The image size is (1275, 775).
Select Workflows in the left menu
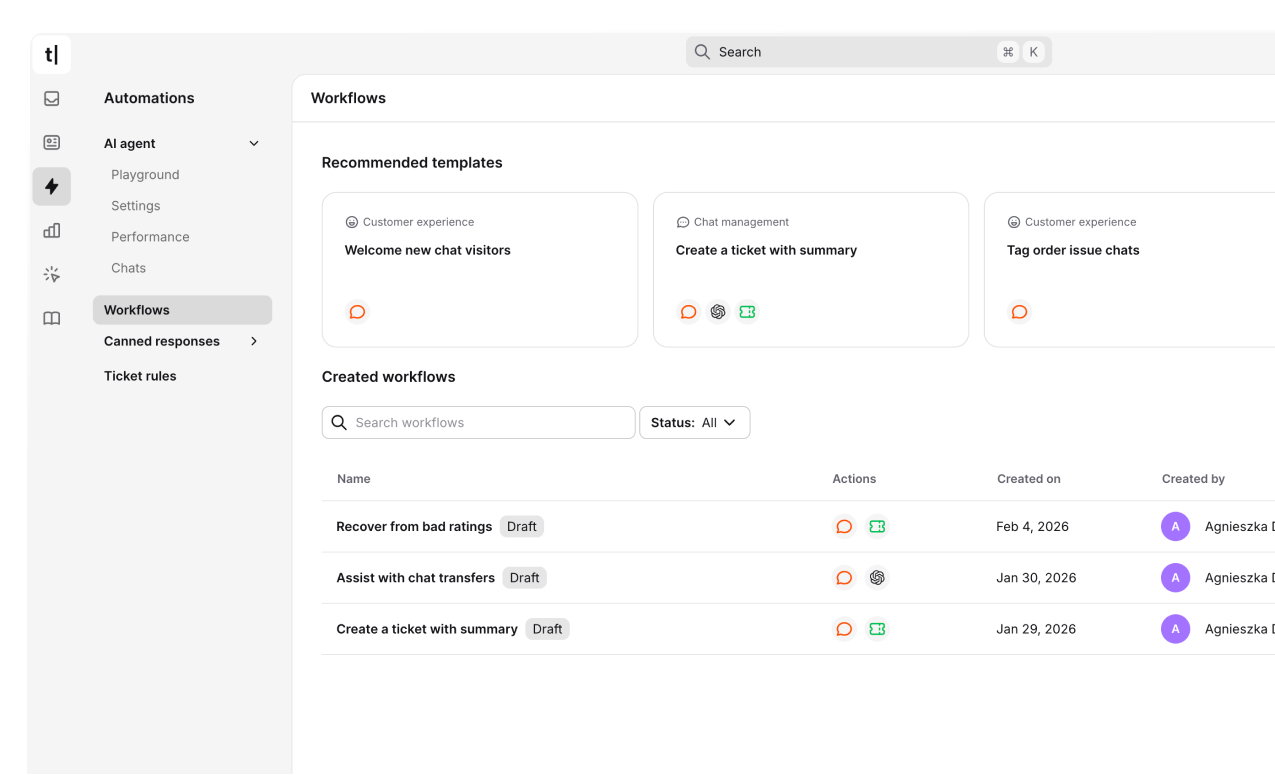[x=136, y=310]
